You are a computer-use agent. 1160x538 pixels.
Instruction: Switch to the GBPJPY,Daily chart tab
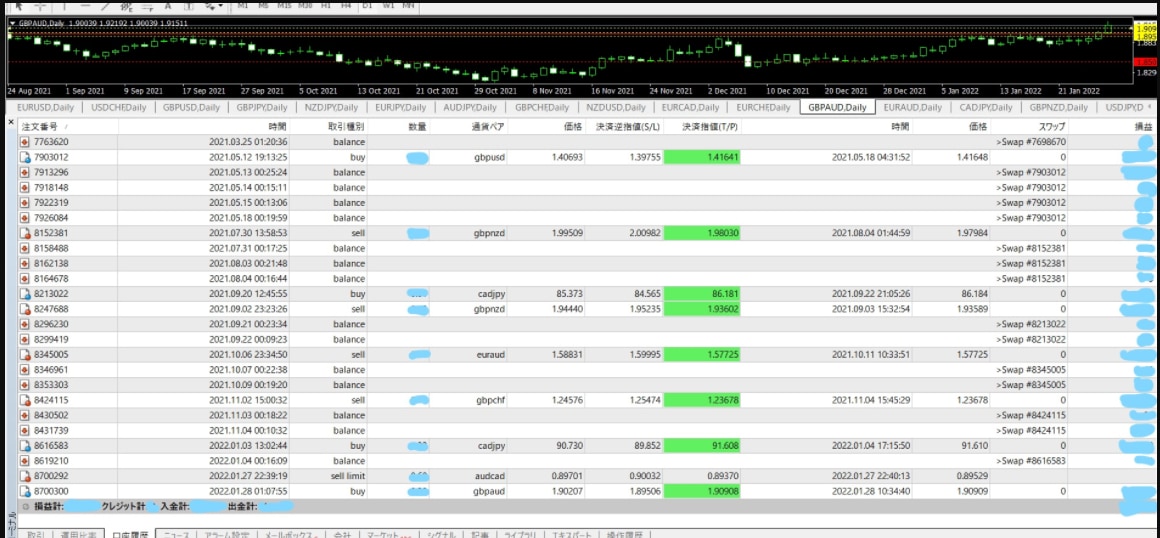(260, 107)
